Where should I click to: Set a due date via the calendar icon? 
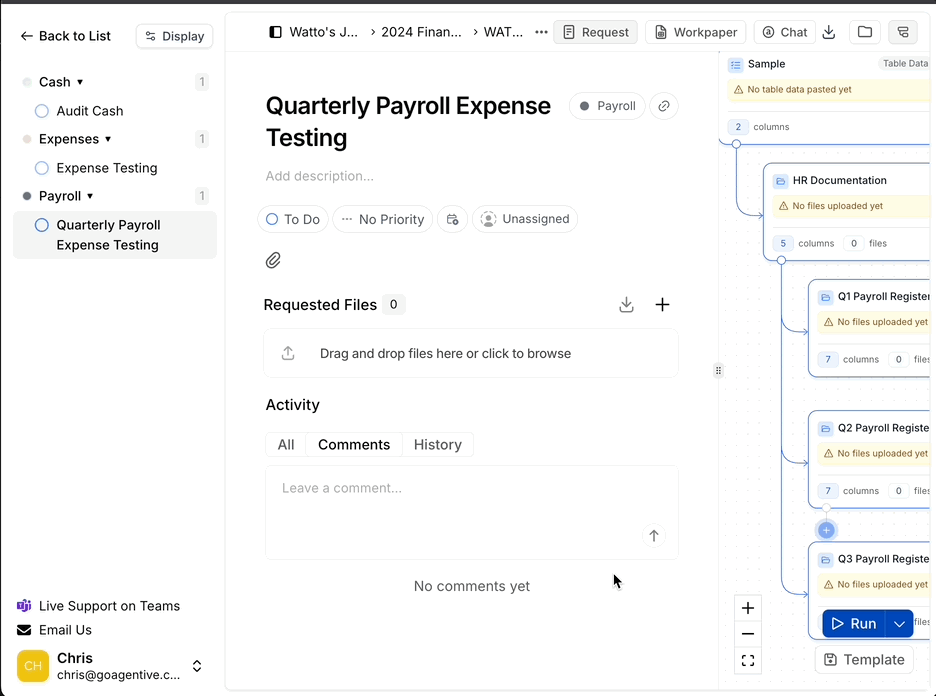pos(452,218)
